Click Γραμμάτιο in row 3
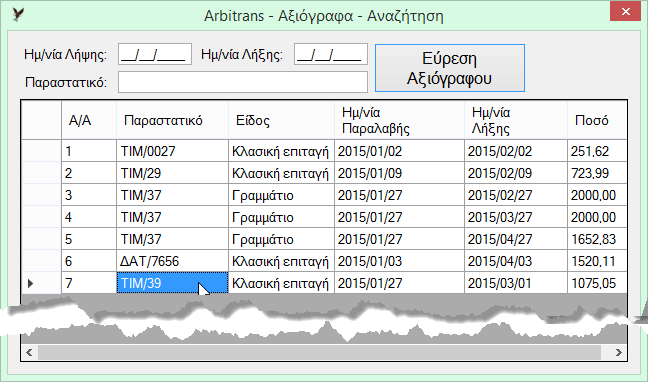 [x=281, y=195]
